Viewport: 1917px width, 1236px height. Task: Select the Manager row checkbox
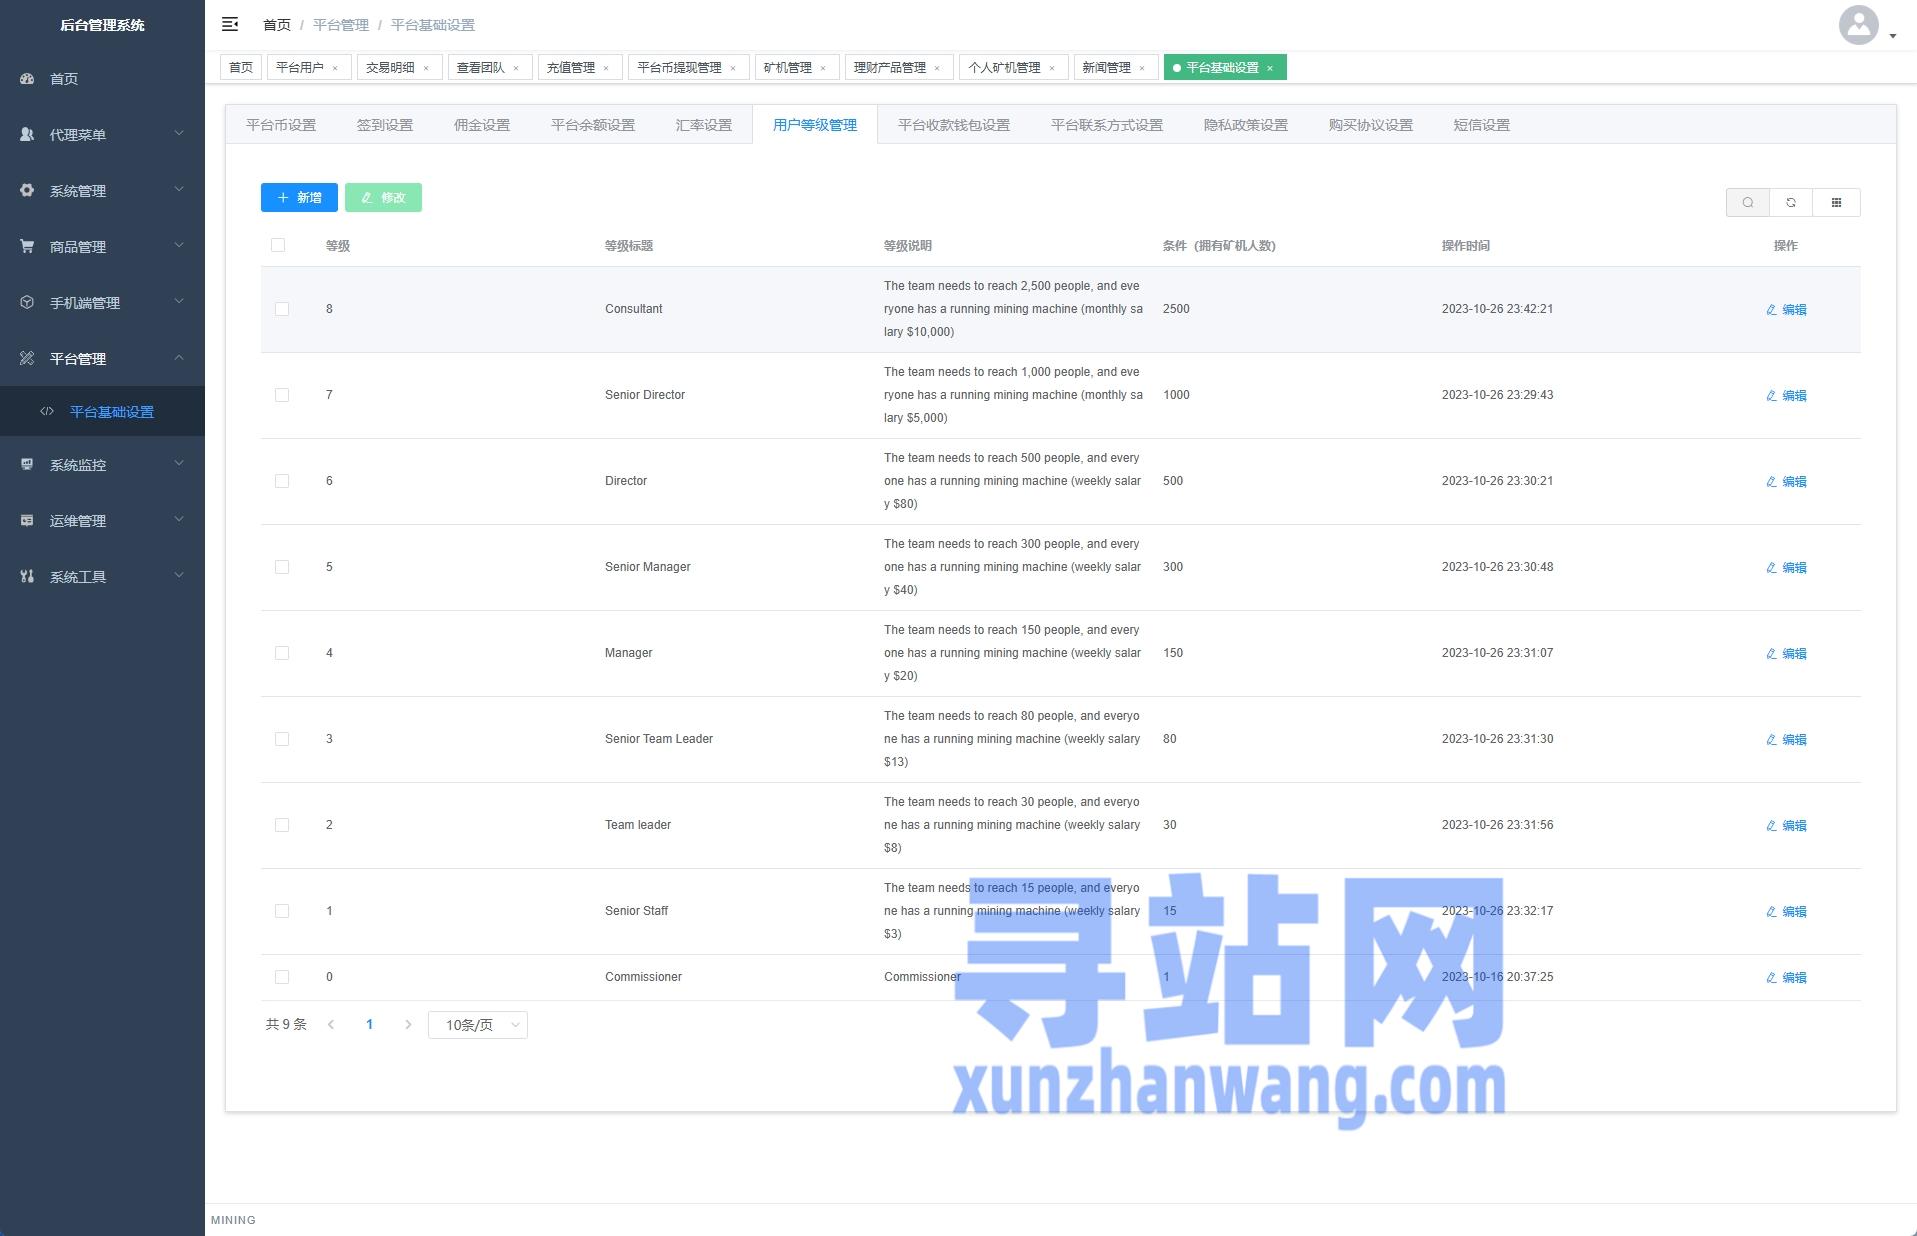(282, 653)
